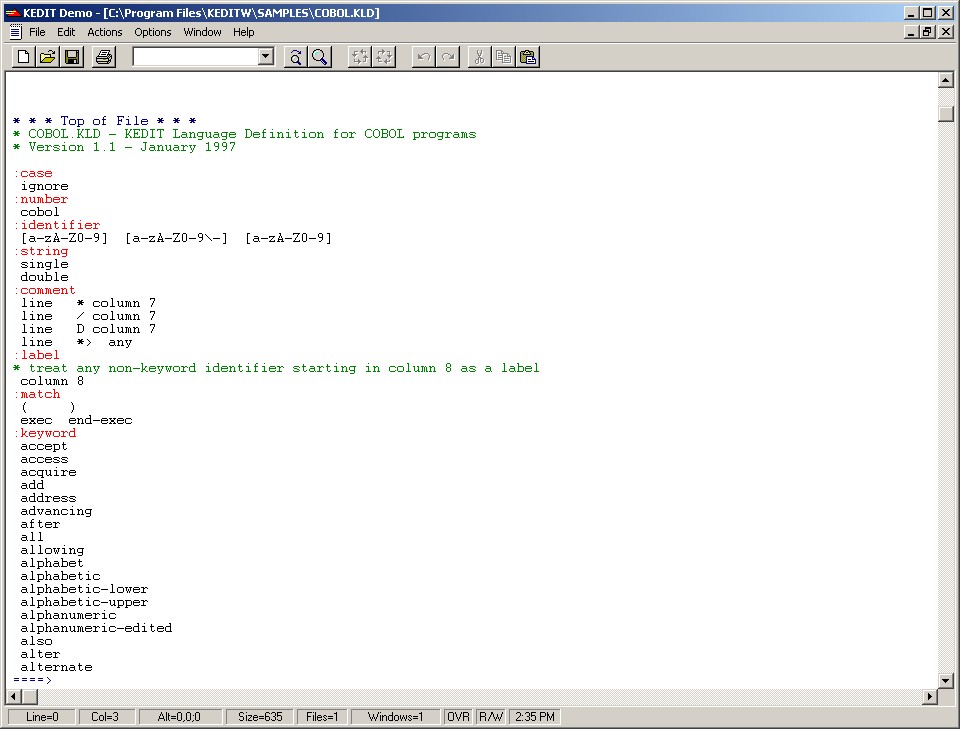The image size is (960, 729).
Task: Create a new file with the New icon
Action: (x=24, y=58)
